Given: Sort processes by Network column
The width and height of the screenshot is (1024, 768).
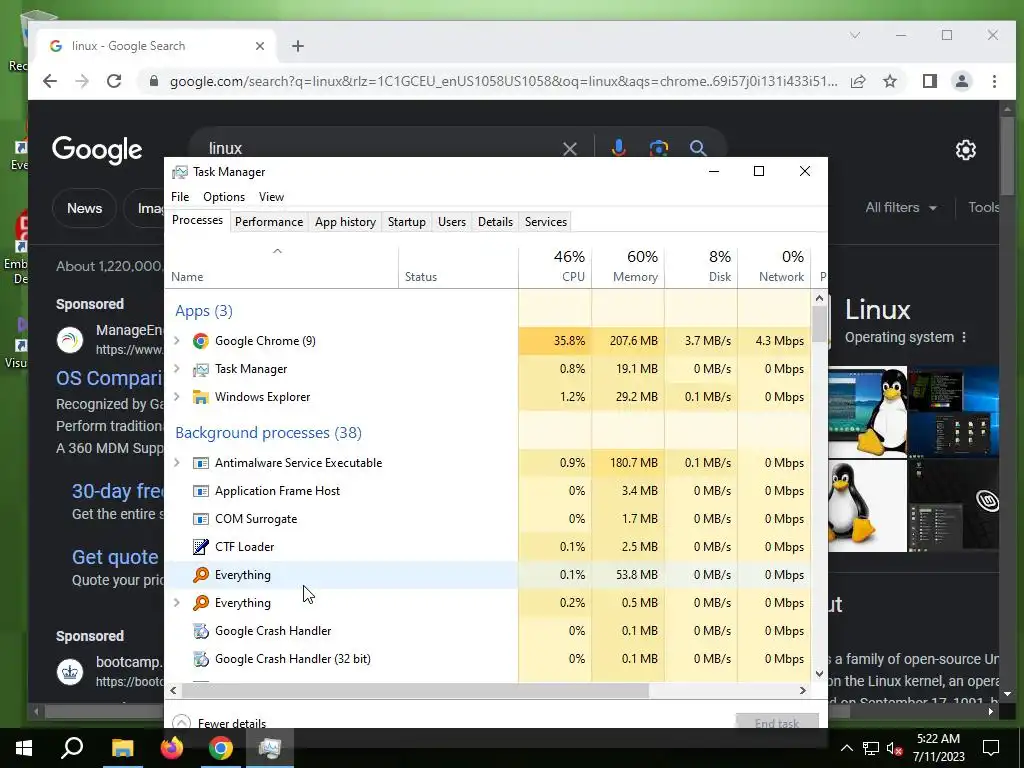Looking at the screenshot, I should pyautogui.click(x=775, y=267).
